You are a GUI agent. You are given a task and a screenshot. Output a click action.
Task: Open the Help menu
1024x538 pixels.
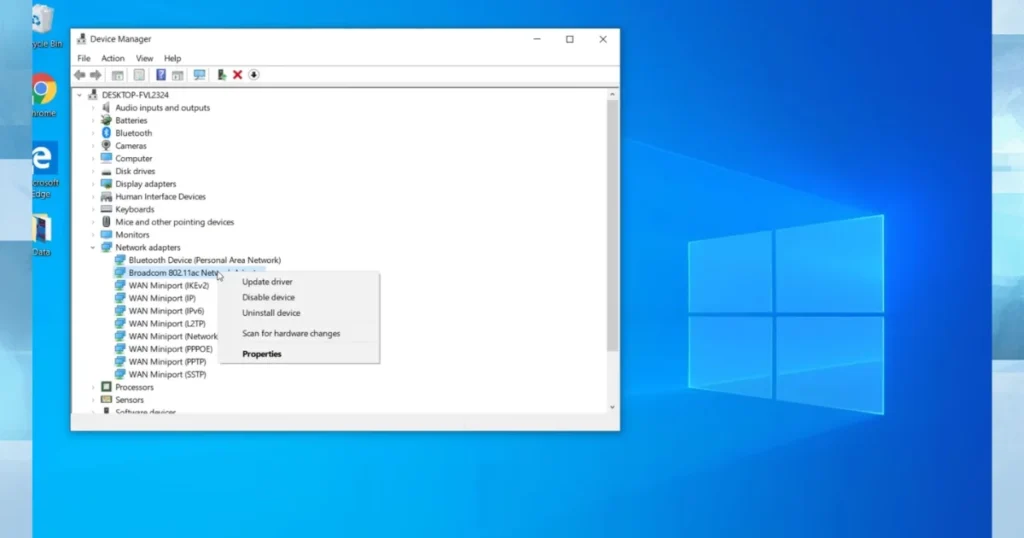(x=172, y=58)
